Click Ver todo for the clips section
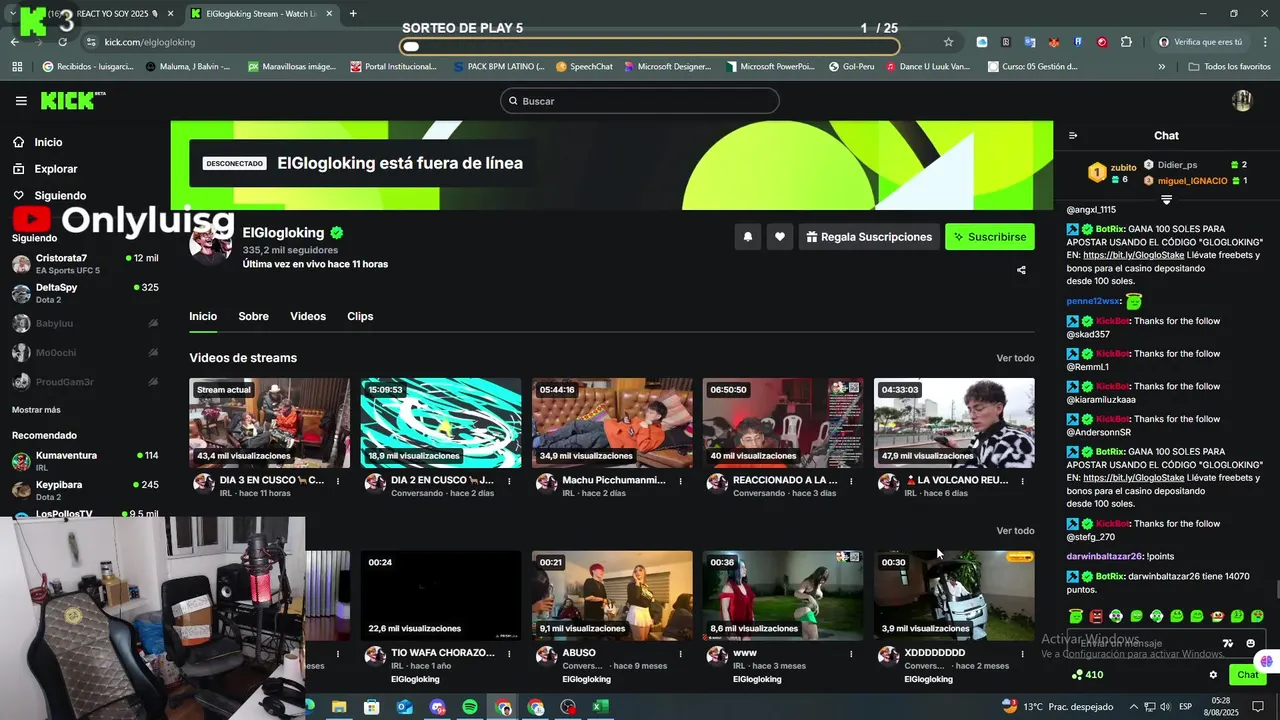Viewport: 1280px width, 720px height. (1015, 531)
